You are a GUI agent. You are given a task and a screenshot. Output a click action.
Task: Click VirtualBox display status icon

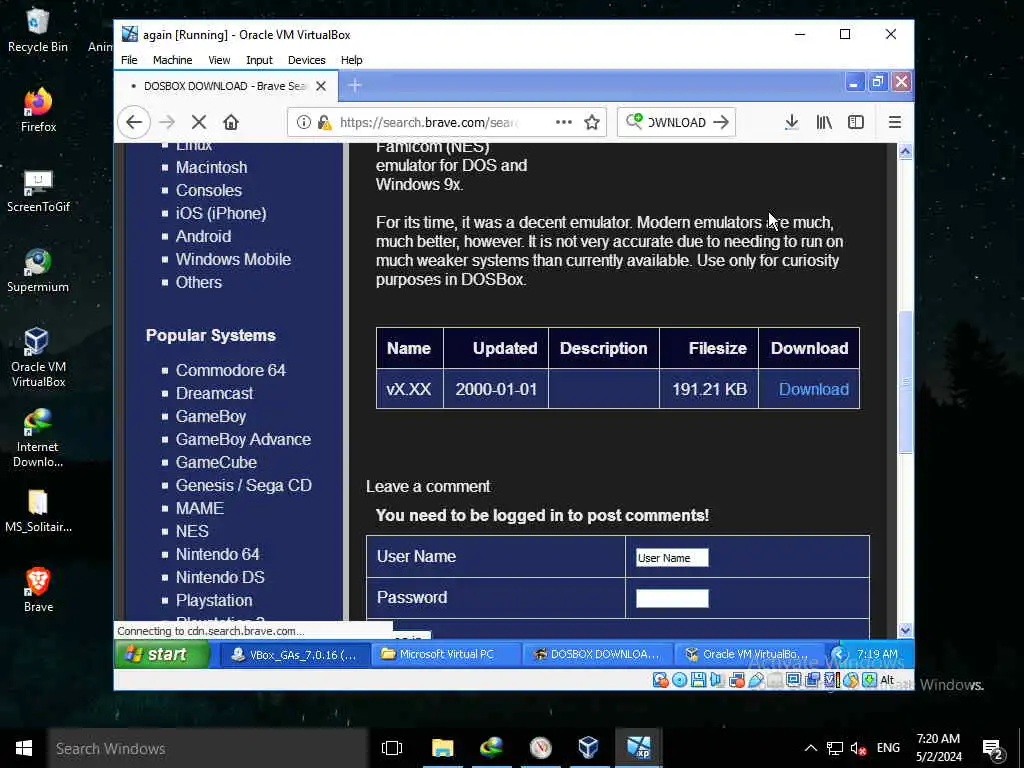tap(793, 680)
